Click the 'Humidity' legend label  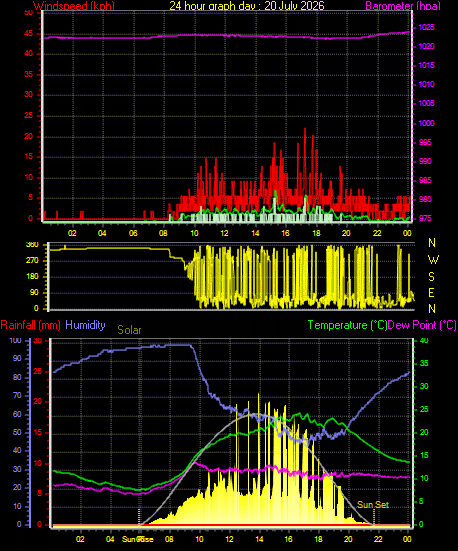tap(85, 325)
